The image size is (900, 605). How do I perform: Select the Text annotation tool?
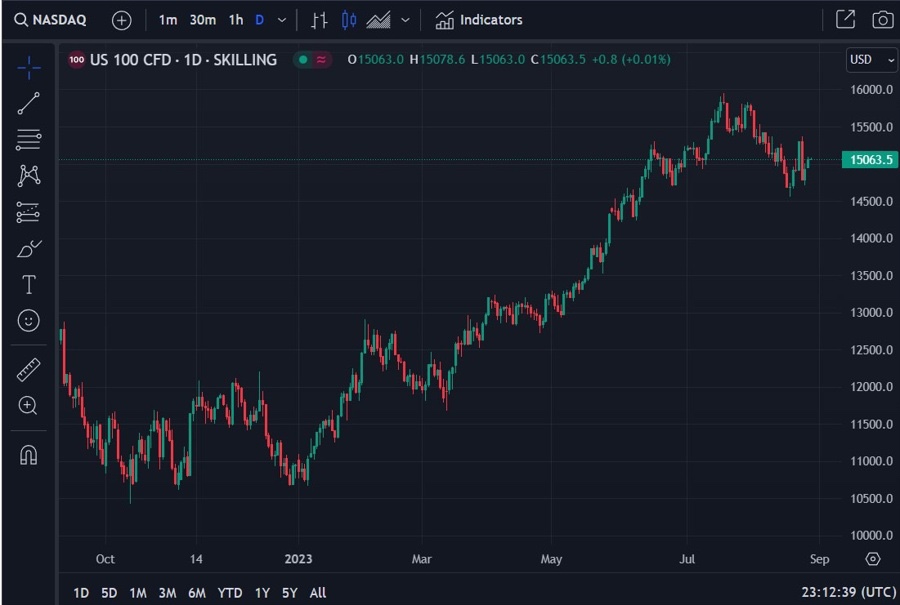(x=29, y=285)
